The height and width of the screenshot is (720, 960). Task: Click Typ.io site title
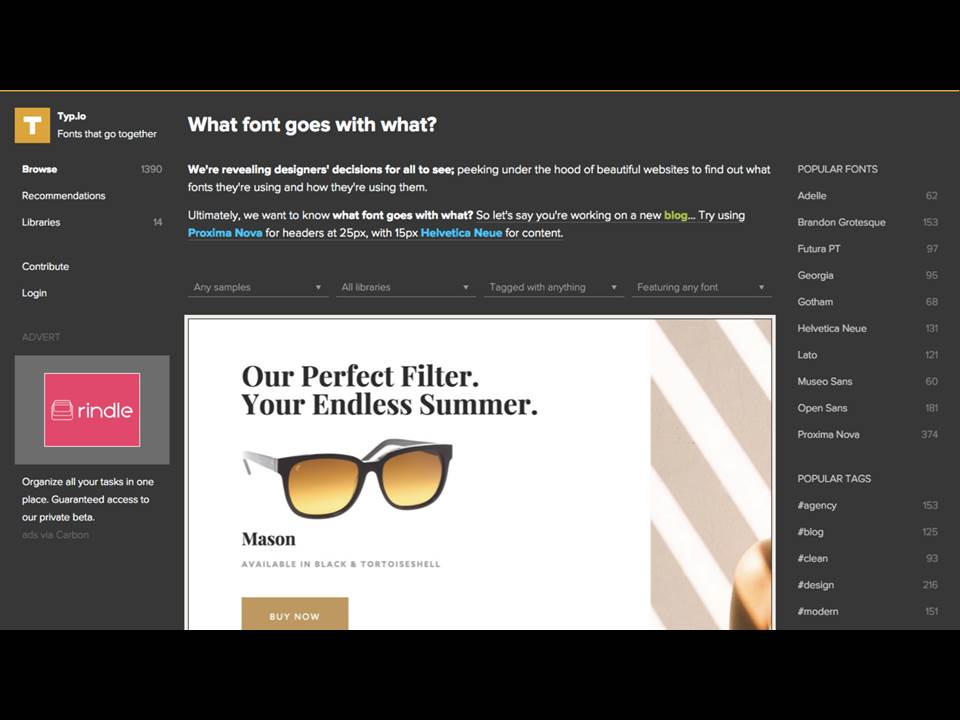tap(72, 116)
